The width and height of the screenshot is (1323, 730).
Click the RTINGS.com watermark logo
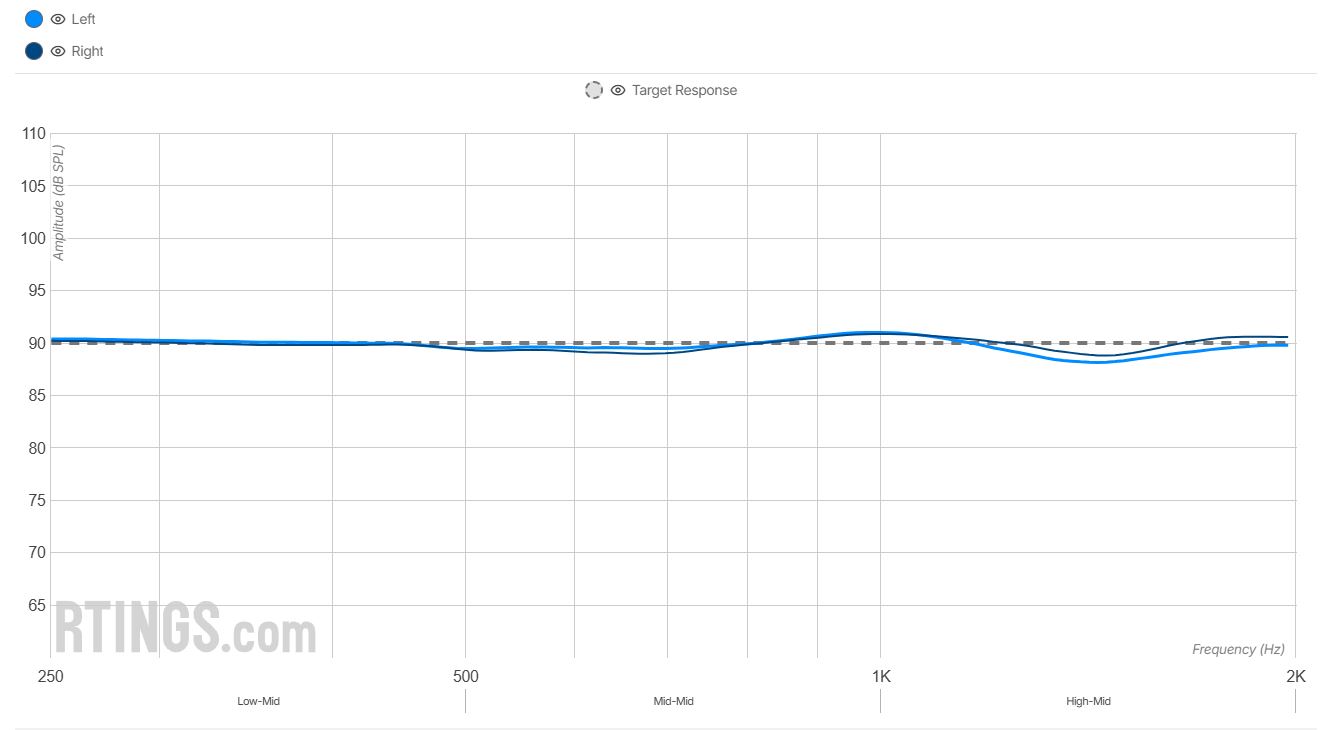tap(185, 627)
